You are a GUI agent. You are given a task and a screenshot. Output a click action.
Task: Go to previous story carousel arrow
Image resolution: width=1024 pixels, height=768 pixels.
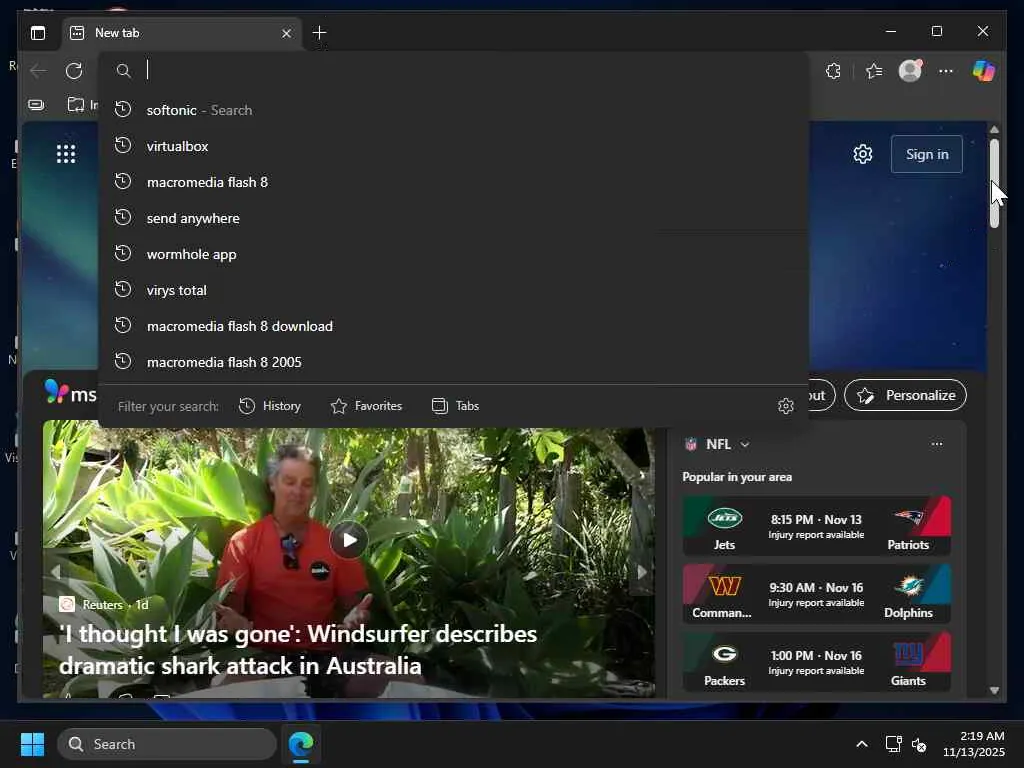[x=56, y=572]
